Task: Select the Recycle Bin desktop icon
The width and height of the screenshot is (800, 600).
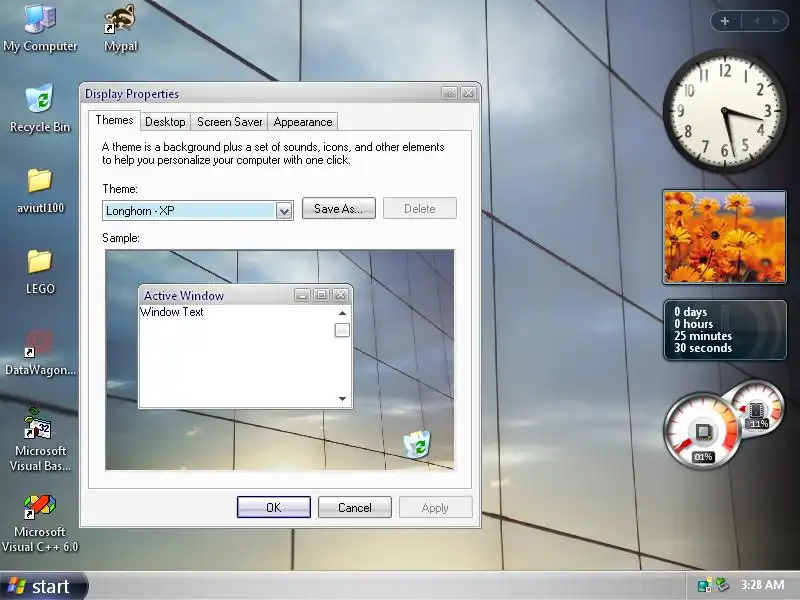Action: point(40,108)
